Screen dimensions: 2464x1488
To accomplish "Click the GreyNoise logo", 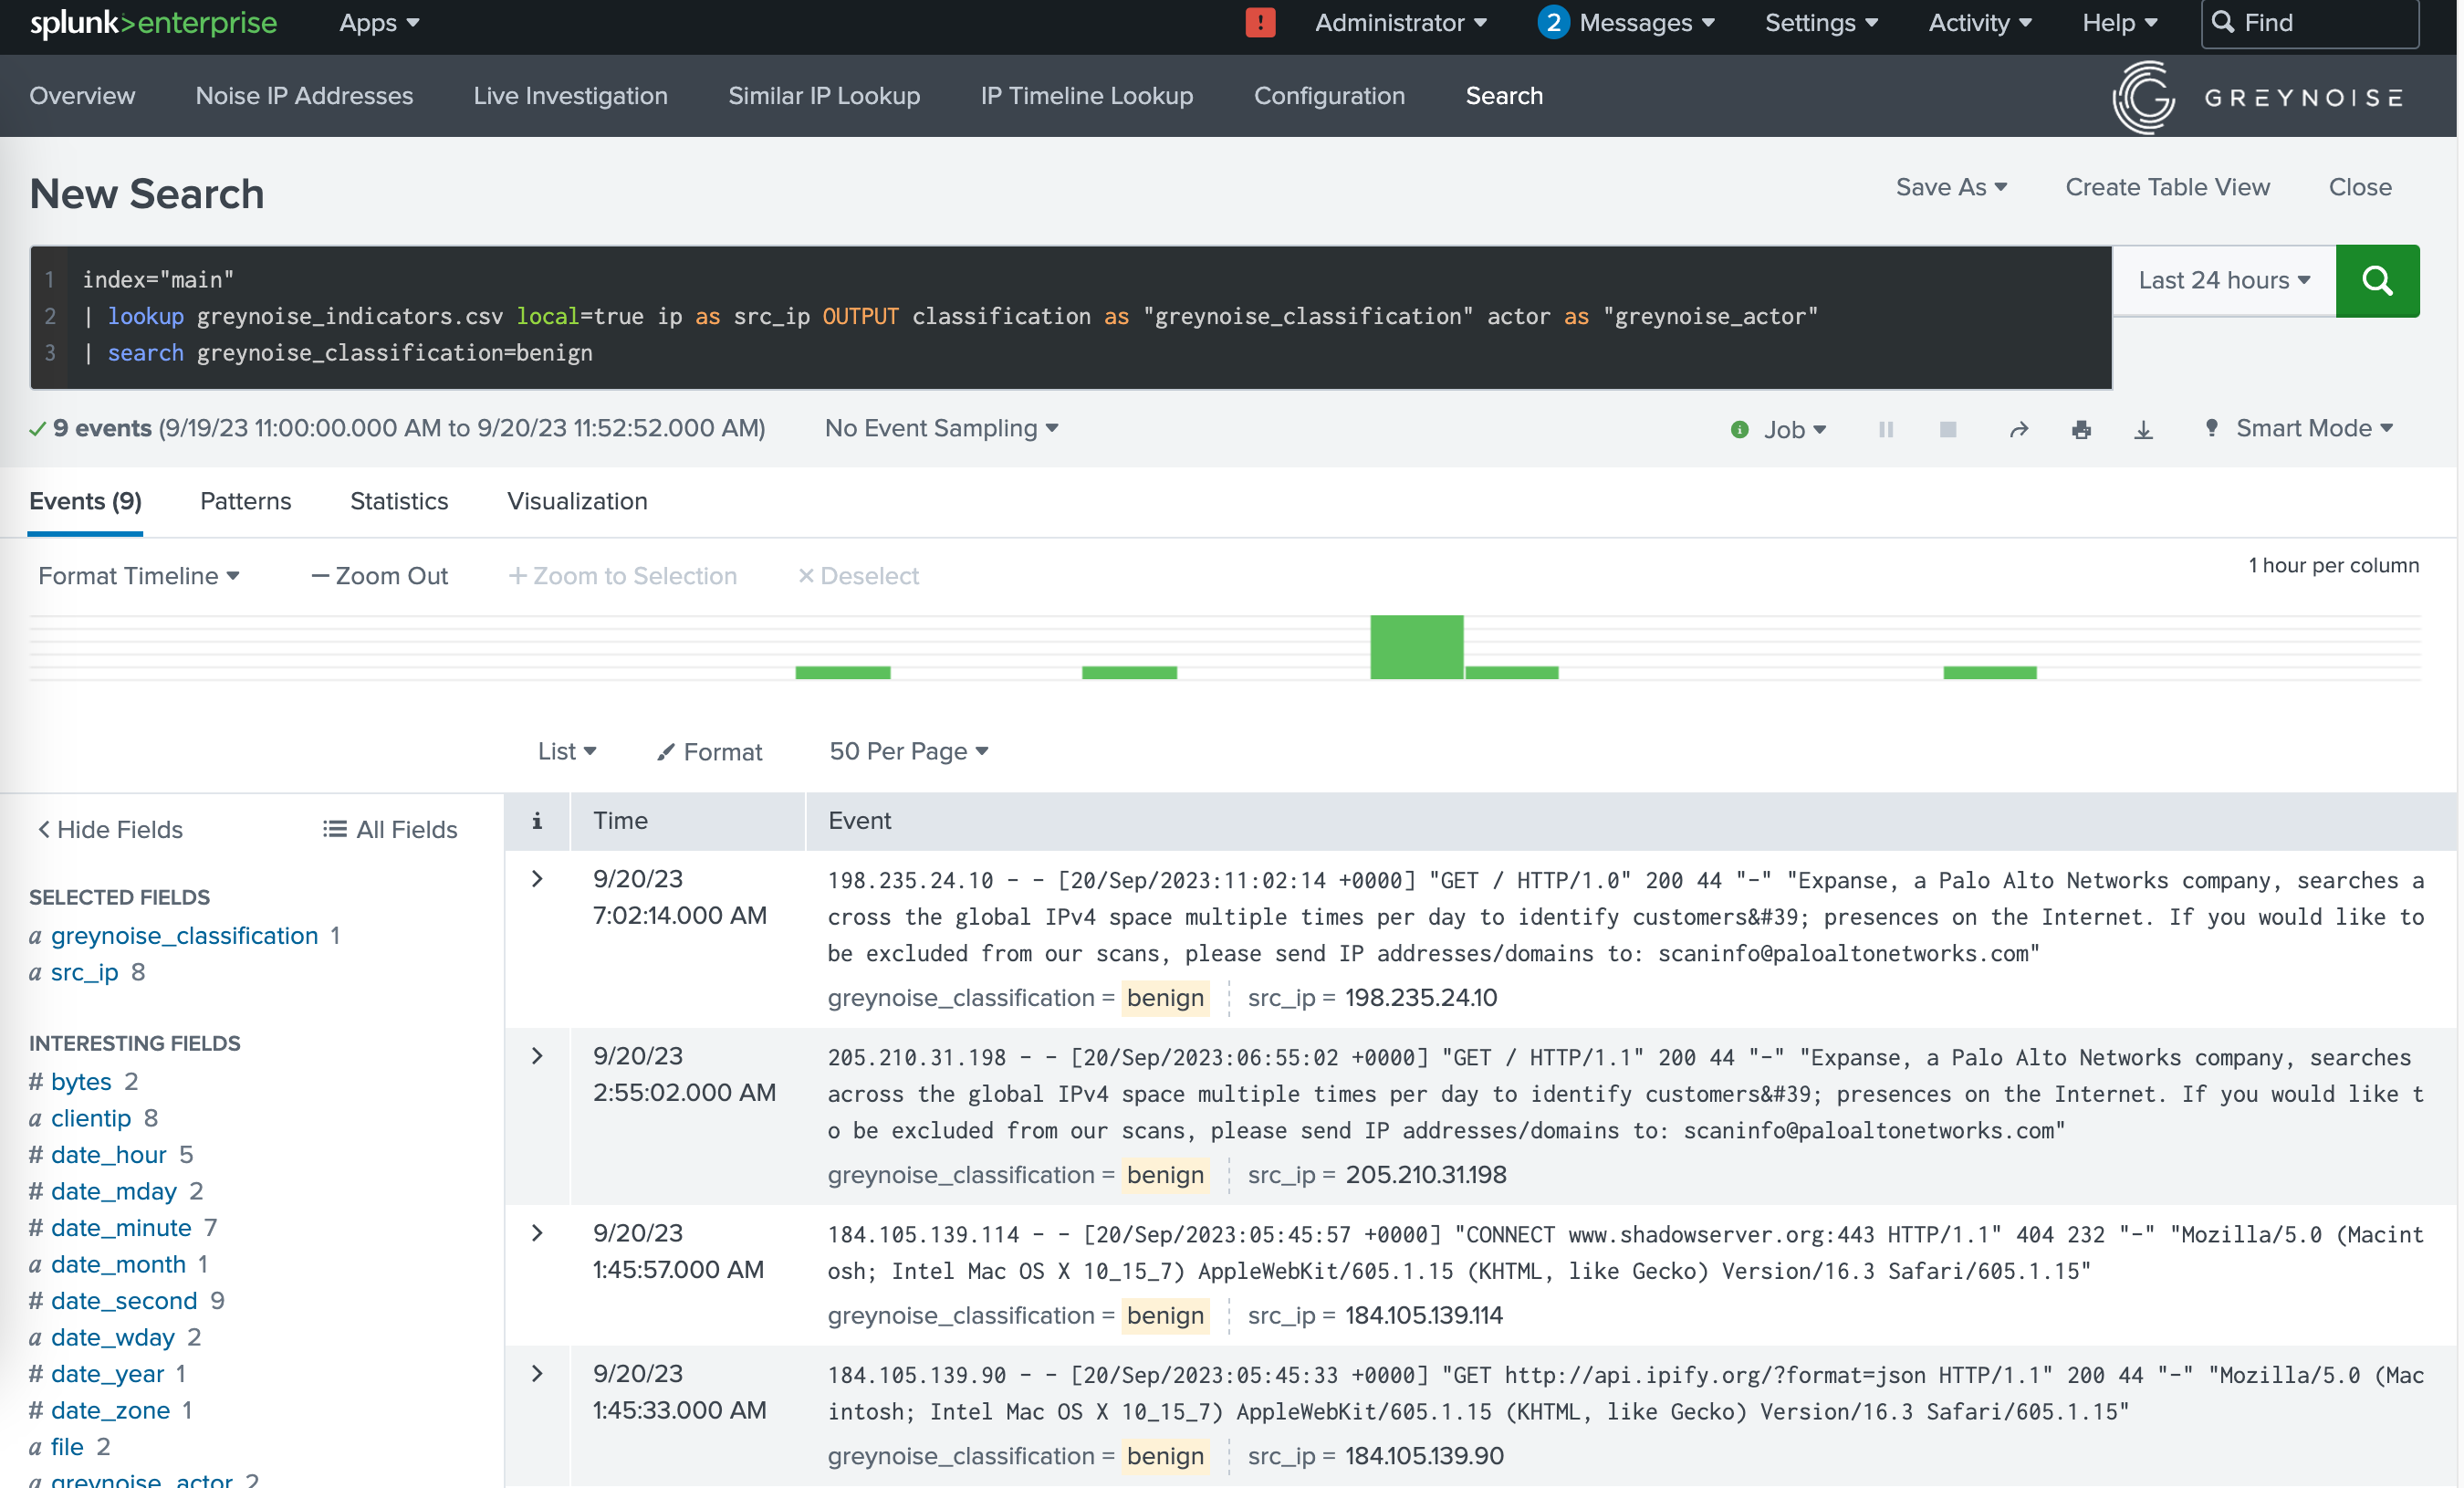I will (x=2256, y=97).
